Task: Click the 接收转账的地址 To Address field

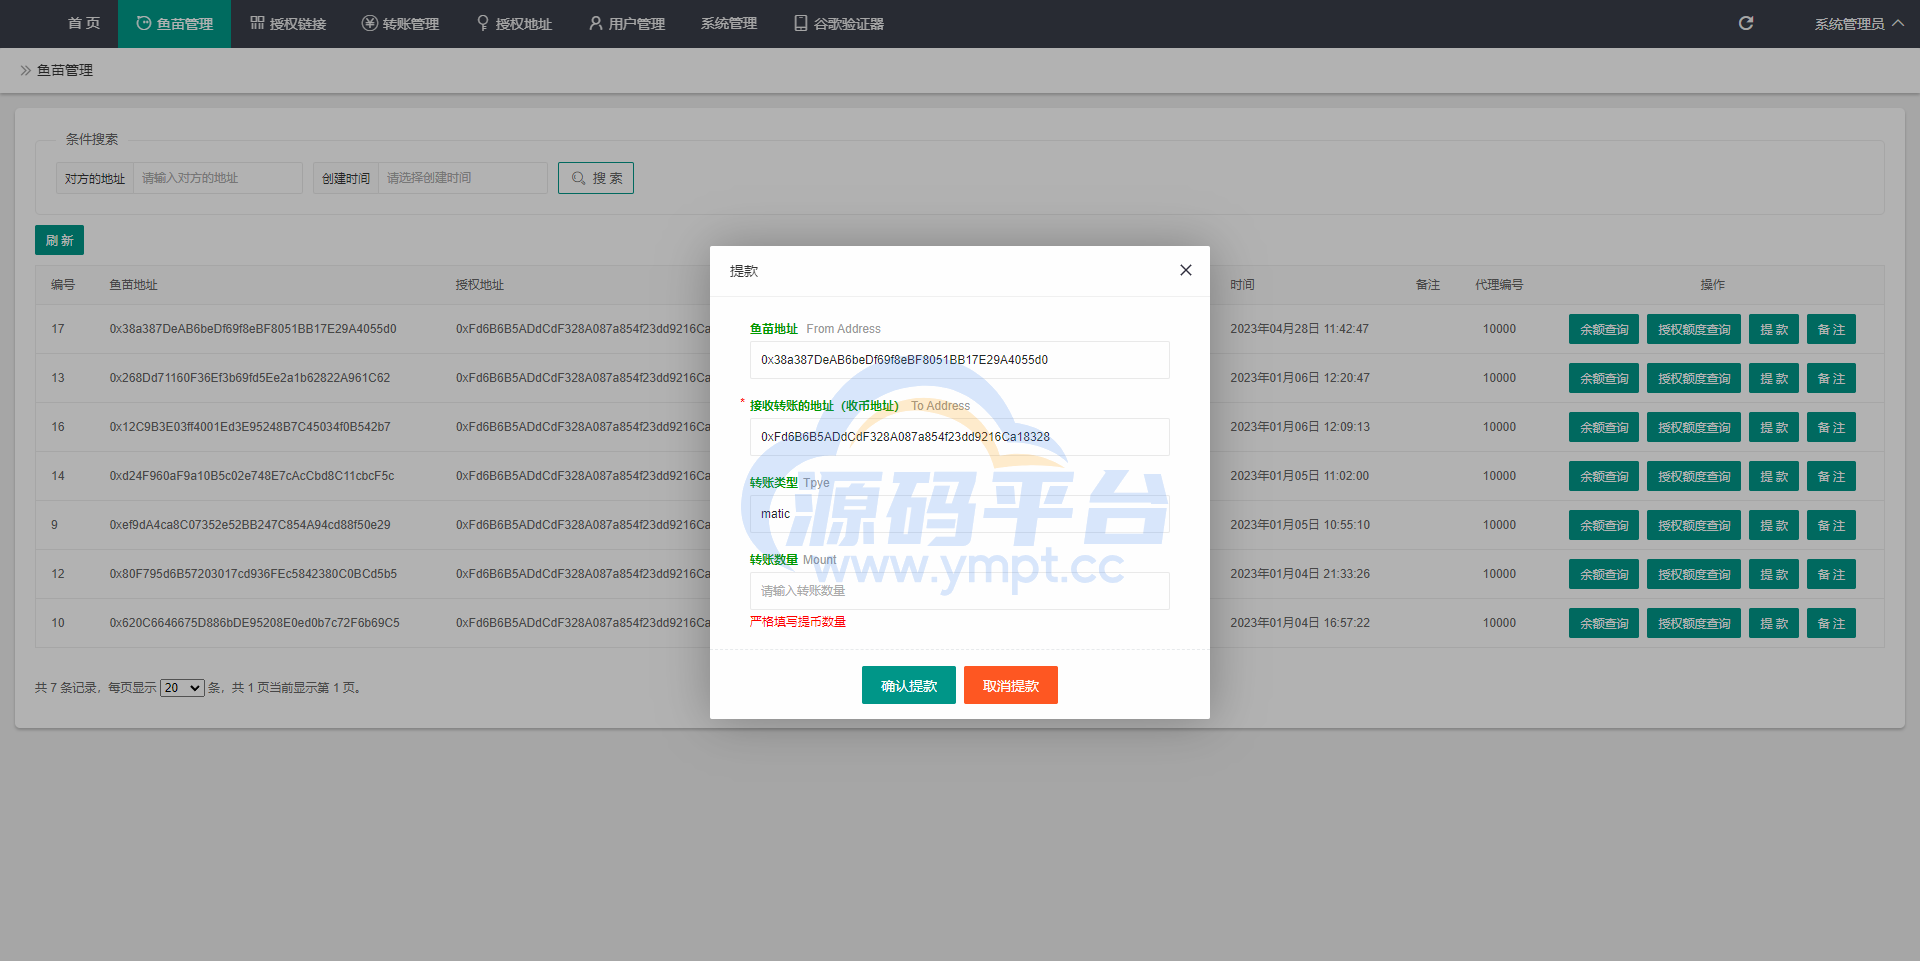Action: point(959,437)
